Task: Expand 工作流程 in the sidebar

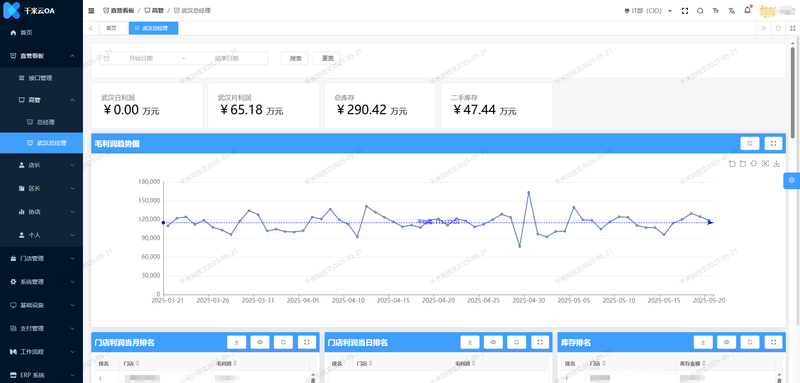Action: (41, 352)
